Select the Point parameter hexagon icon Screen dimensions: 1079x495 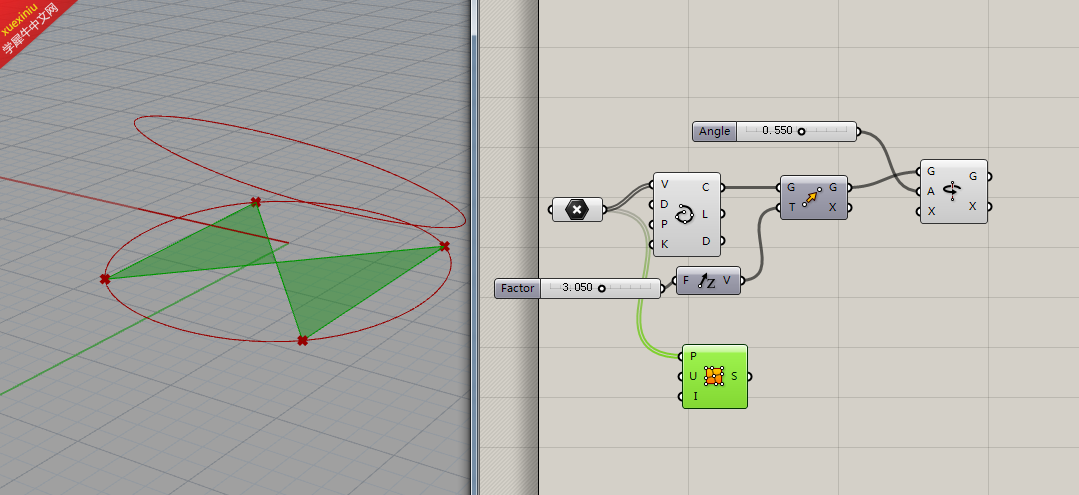coord(577,209)
